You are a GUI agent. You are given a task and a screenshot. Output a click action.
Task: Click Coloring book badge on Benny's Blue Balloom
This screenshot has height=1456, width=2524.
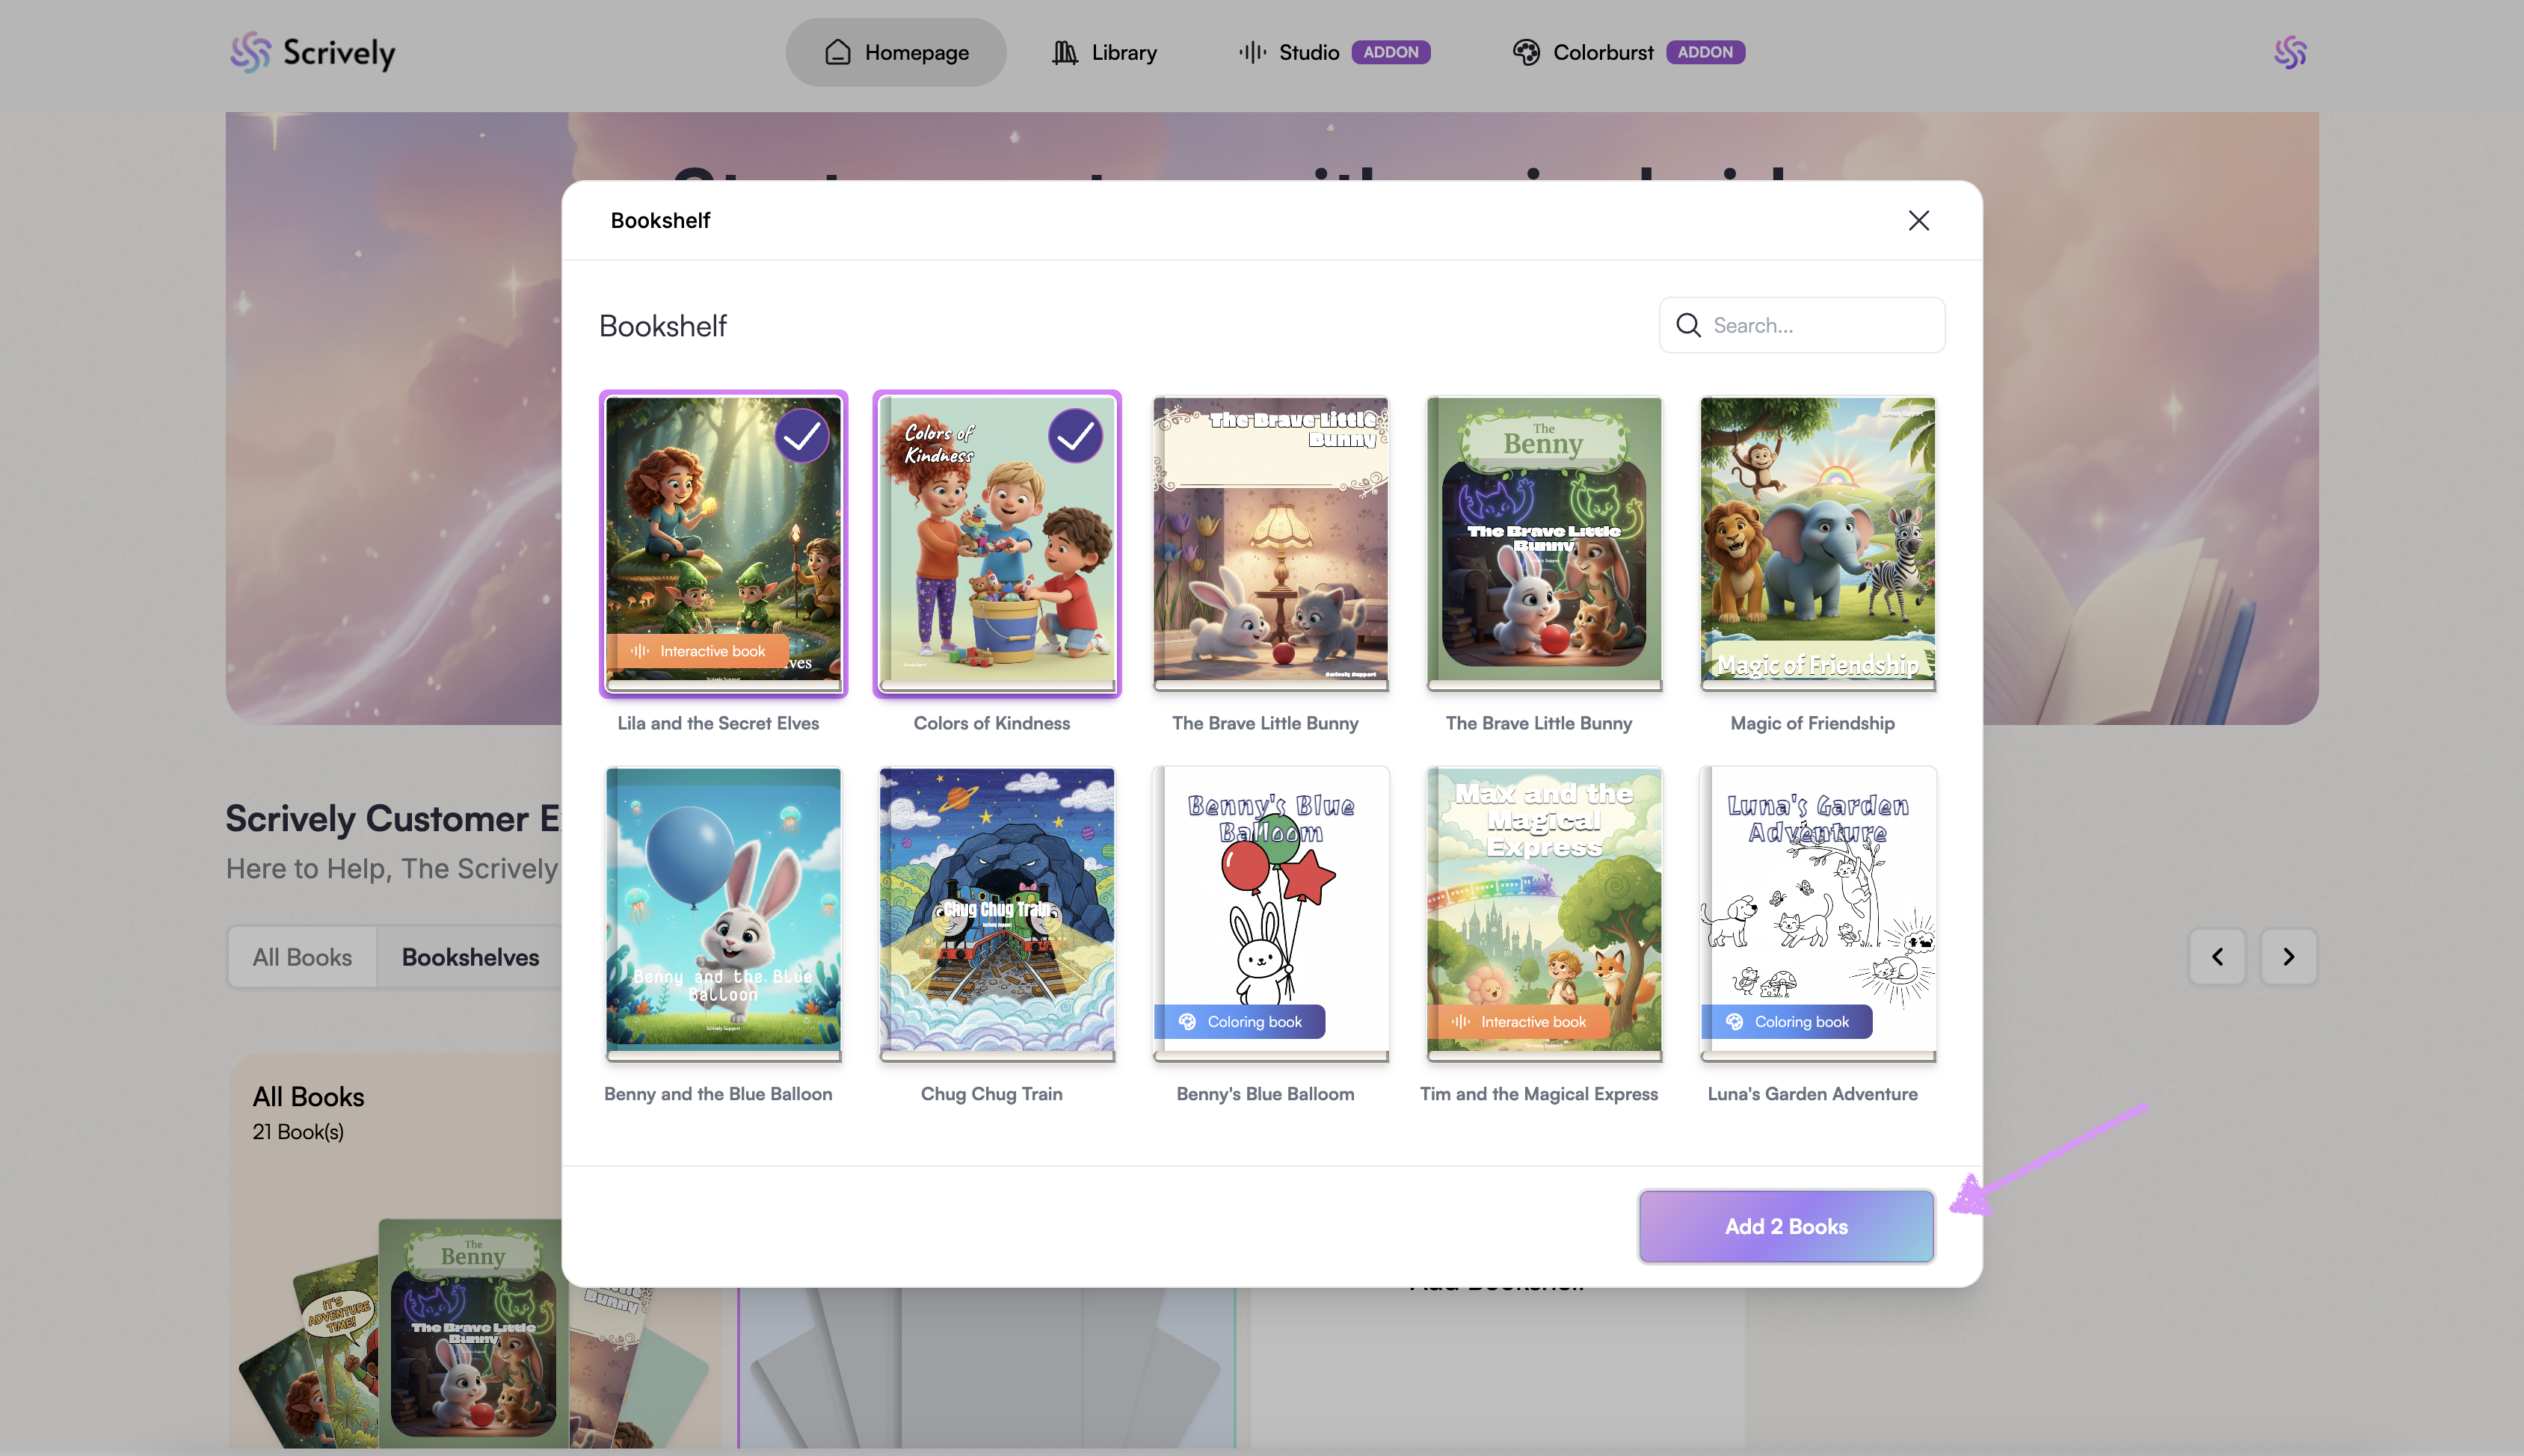pyautogui.click(x=1240, y=1021)
